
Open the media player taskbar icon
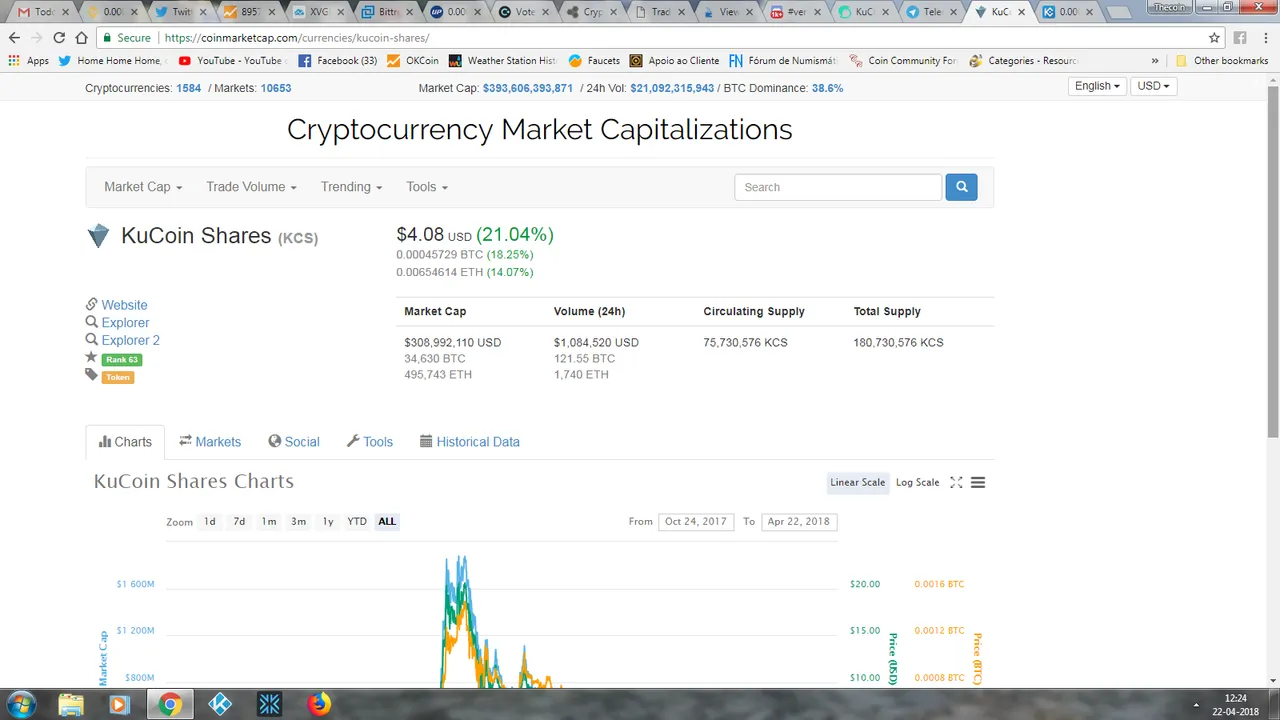tap(119, 705)
